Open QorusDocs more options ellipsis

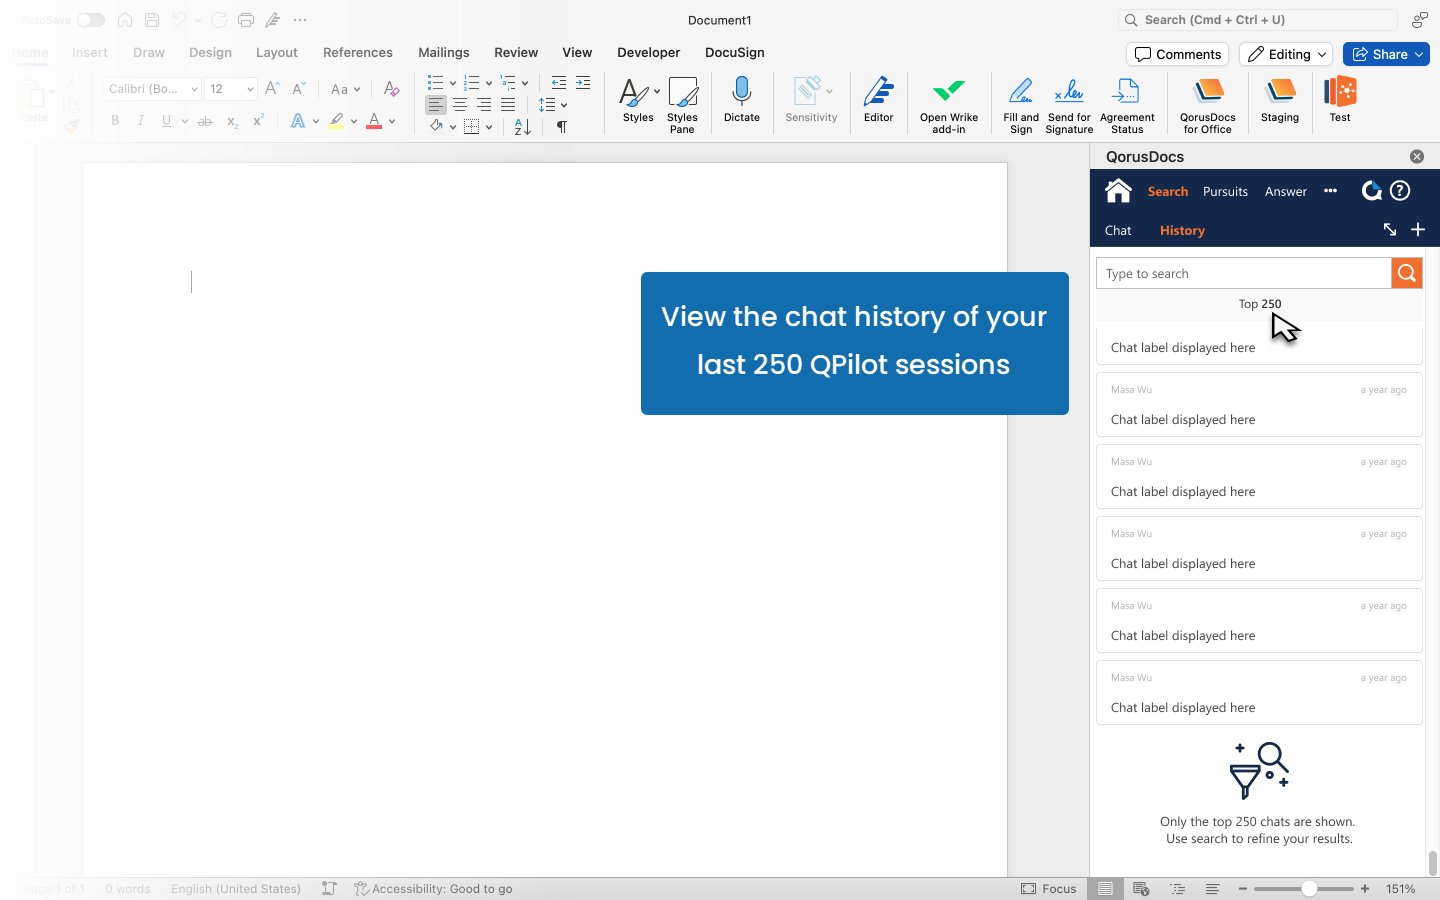1330,191
